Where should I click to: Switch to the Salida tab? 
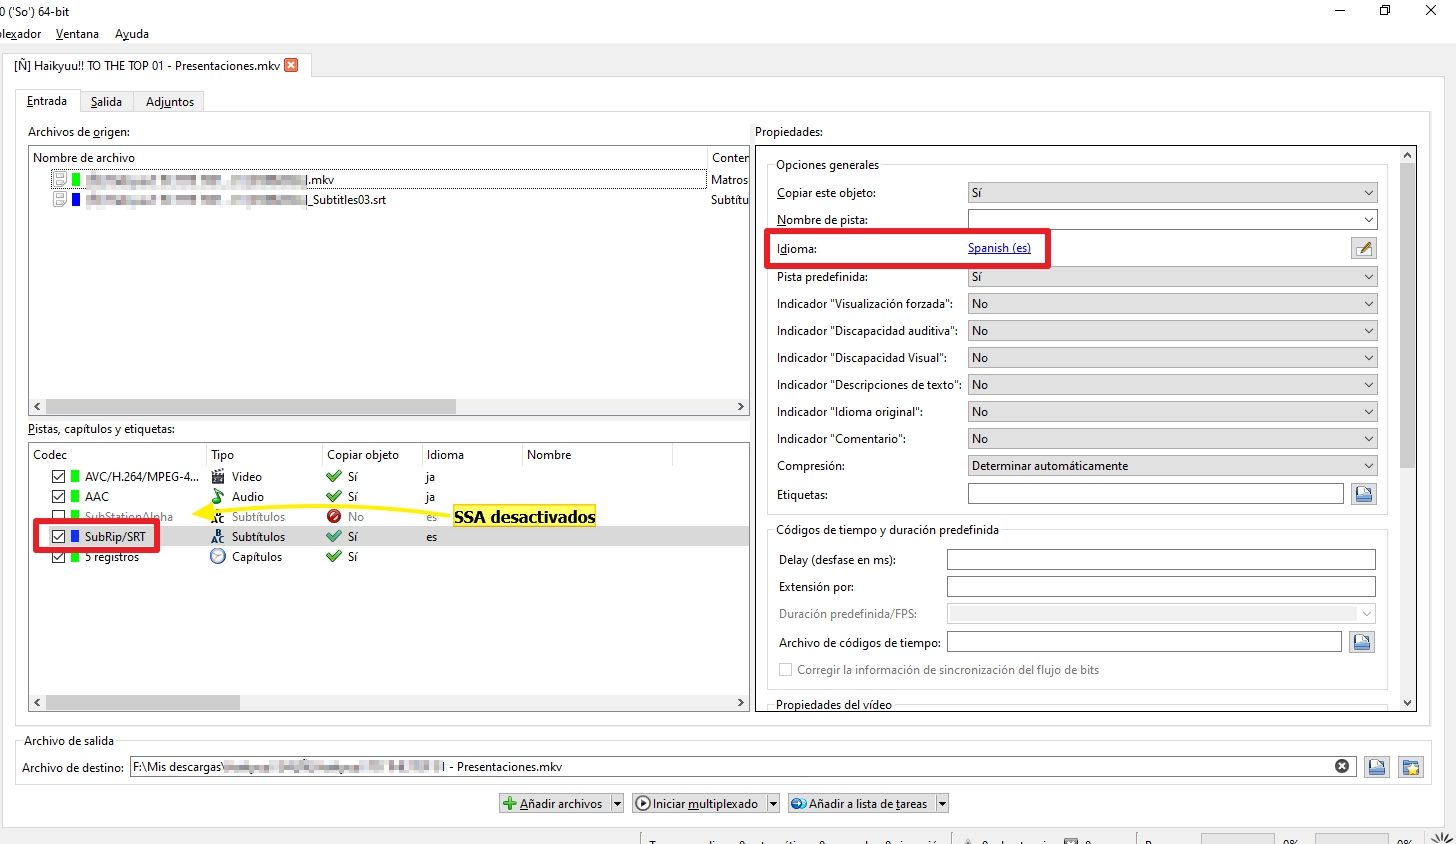[x=106, y=102]
